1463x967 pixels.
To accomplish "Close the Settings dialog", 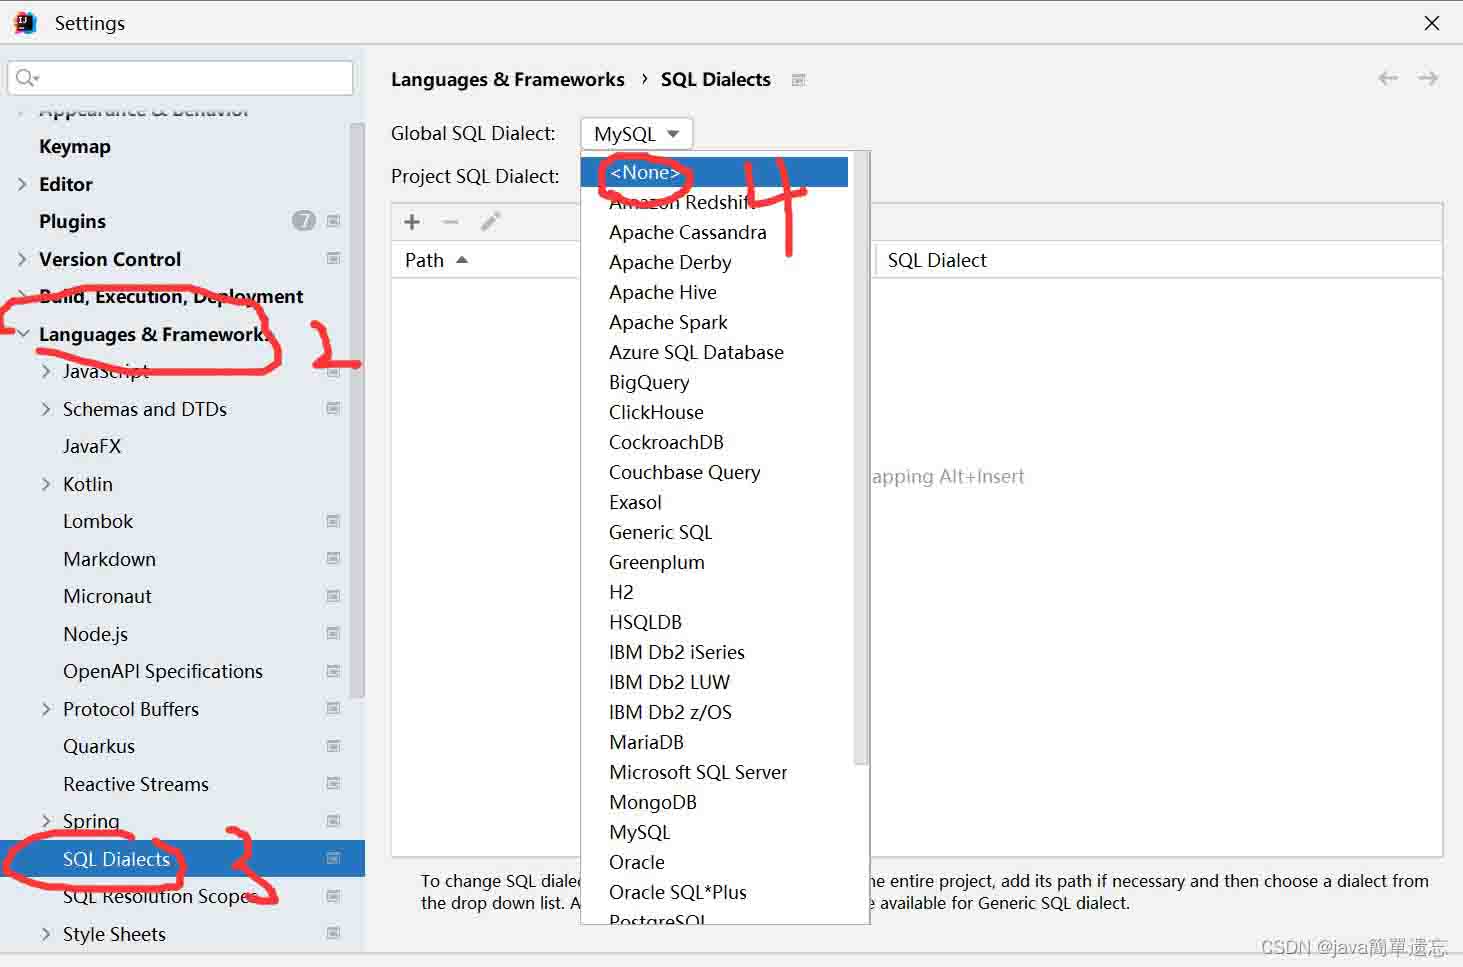I will click(x=1432, y=23).
